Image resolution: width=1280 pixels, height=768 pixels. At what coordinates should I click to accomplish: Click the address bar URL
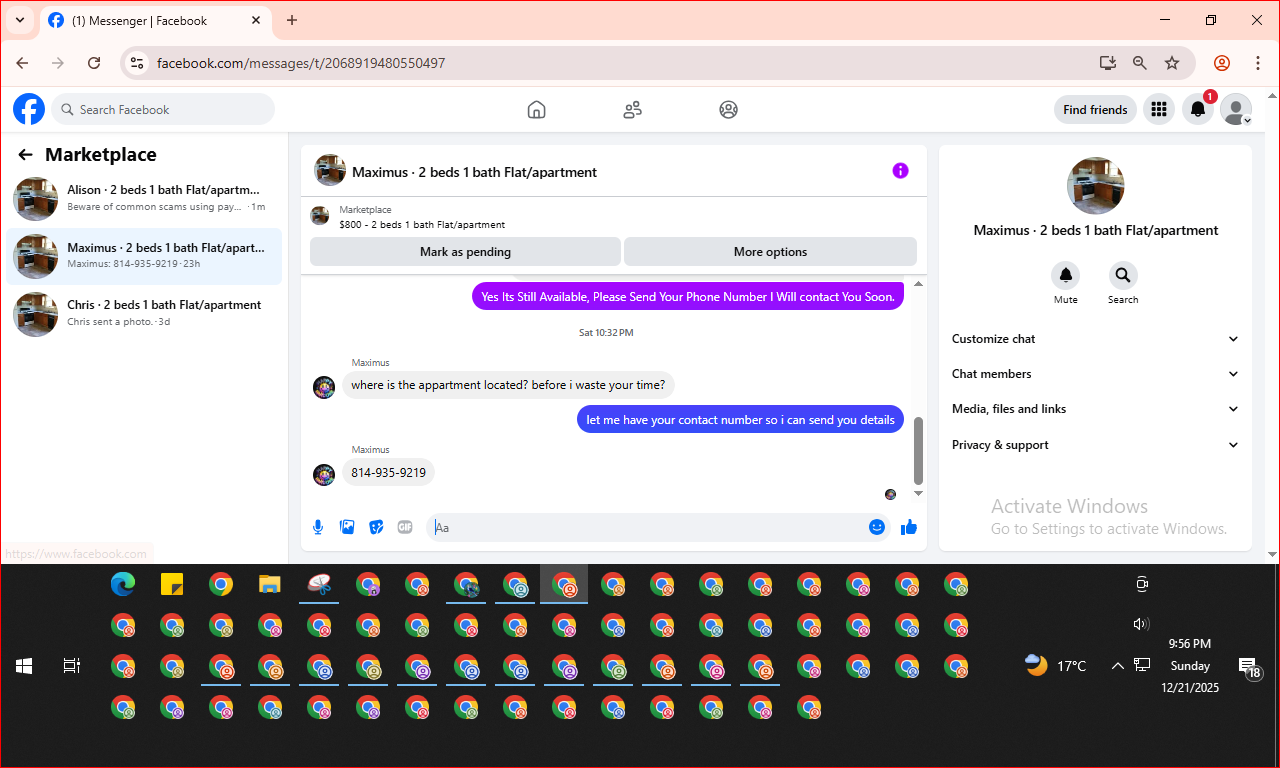(301, 63)
